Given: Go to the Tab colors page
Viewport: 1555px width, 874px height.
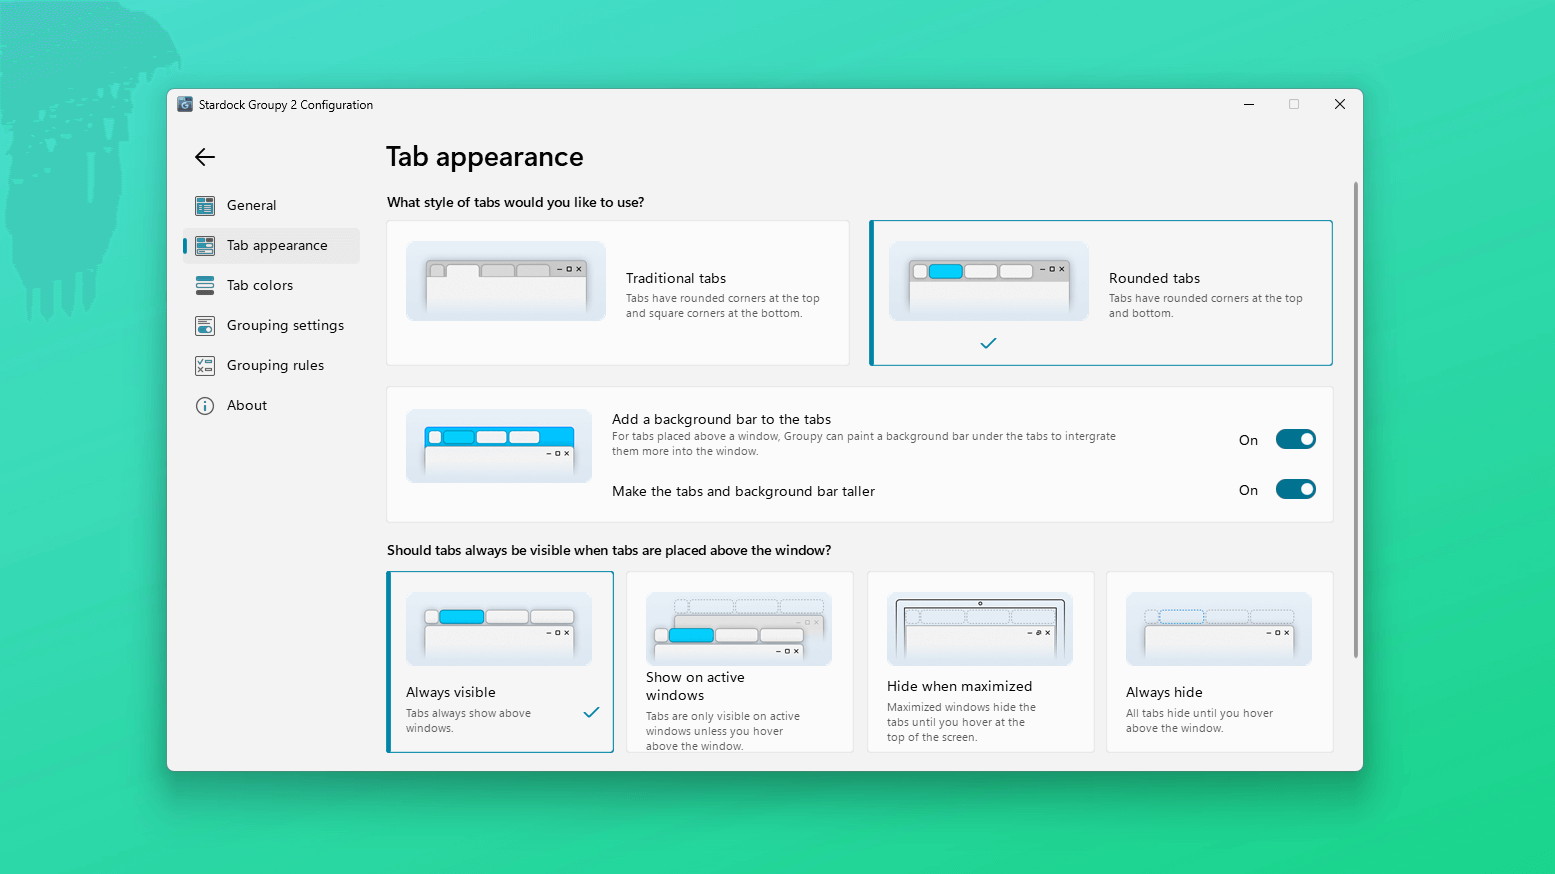Looking at the screenshot, I should 271,285.
